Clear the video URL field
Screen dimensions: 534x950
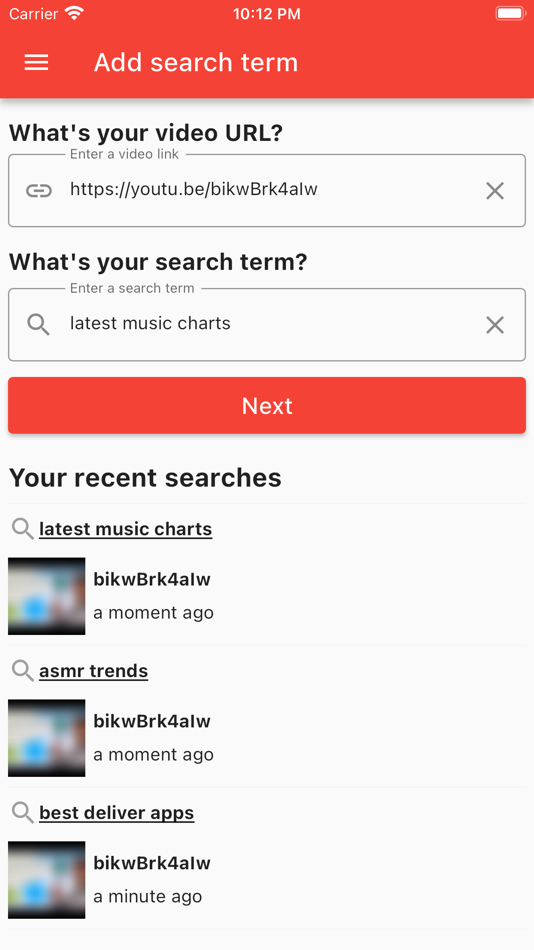click(495, 191)
